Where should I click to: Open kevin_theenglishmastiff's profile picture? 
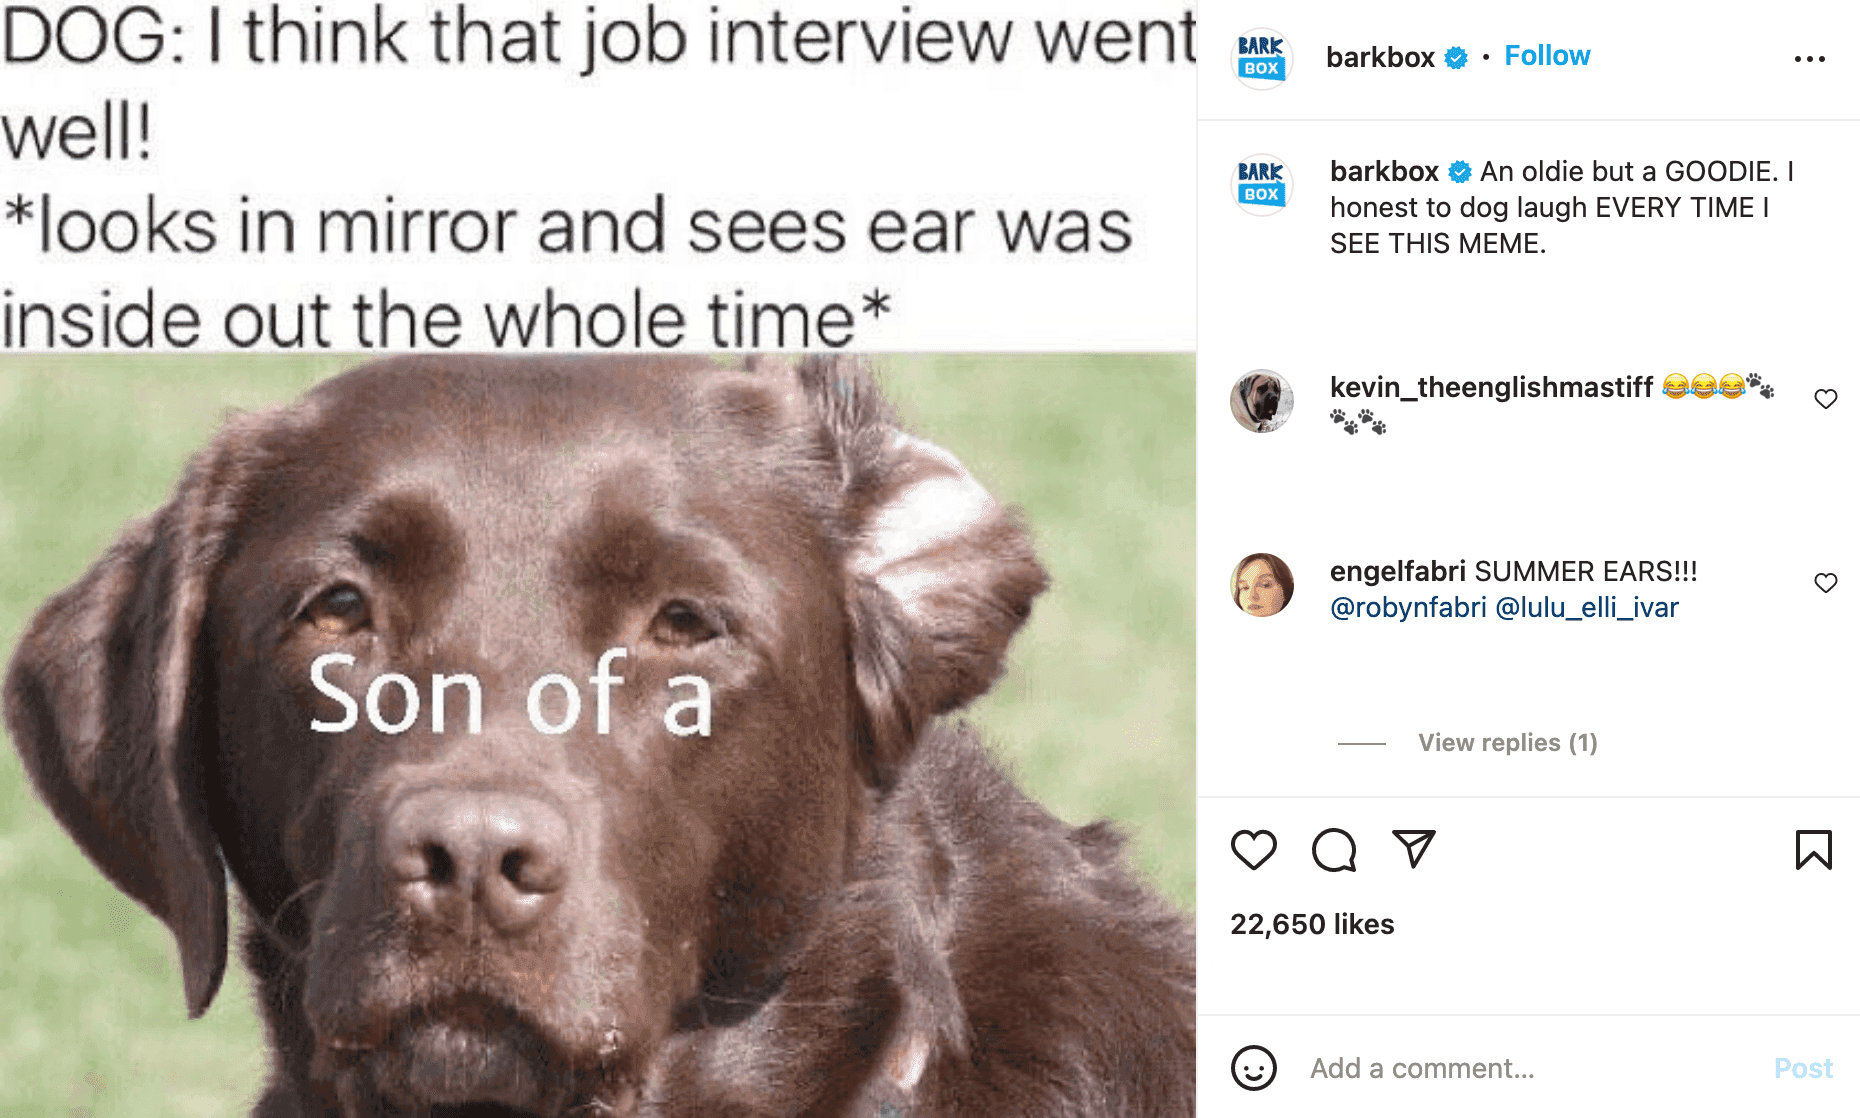(x=1261, y=400)
